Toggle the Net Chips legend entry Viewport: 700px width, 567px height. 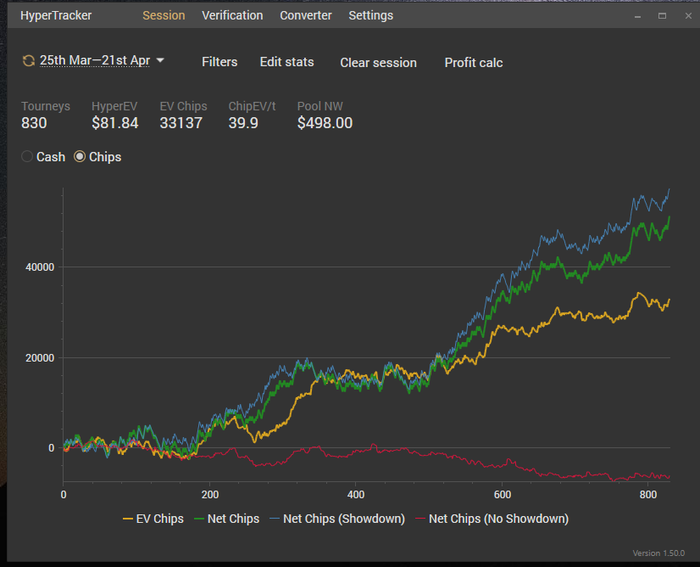tap(227, 519)
